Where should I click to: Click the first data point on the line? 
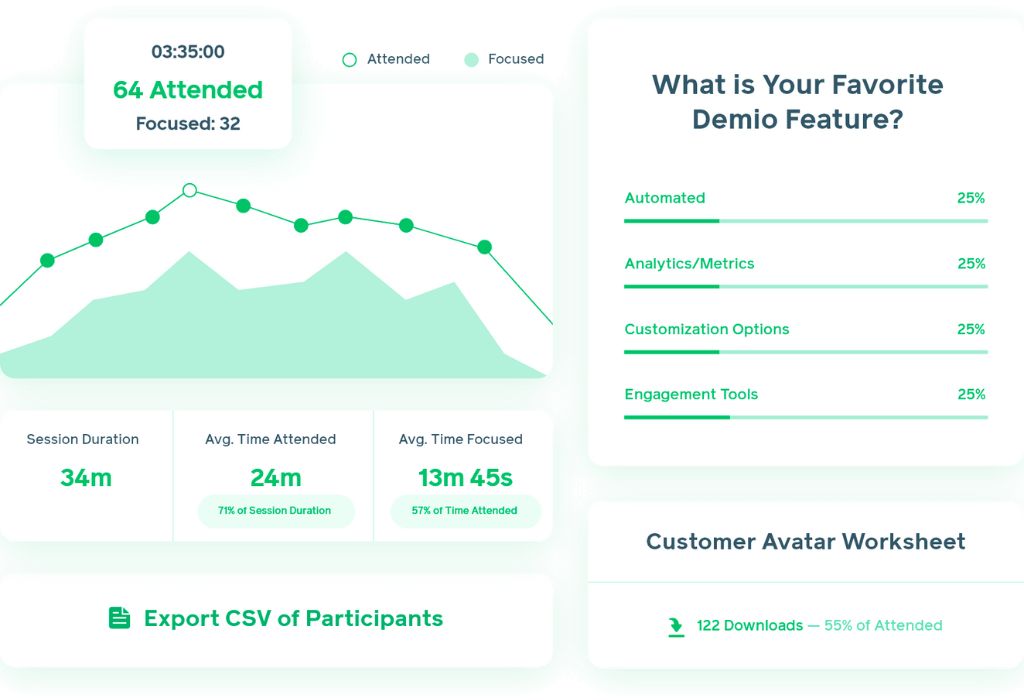tap(47, 260)
